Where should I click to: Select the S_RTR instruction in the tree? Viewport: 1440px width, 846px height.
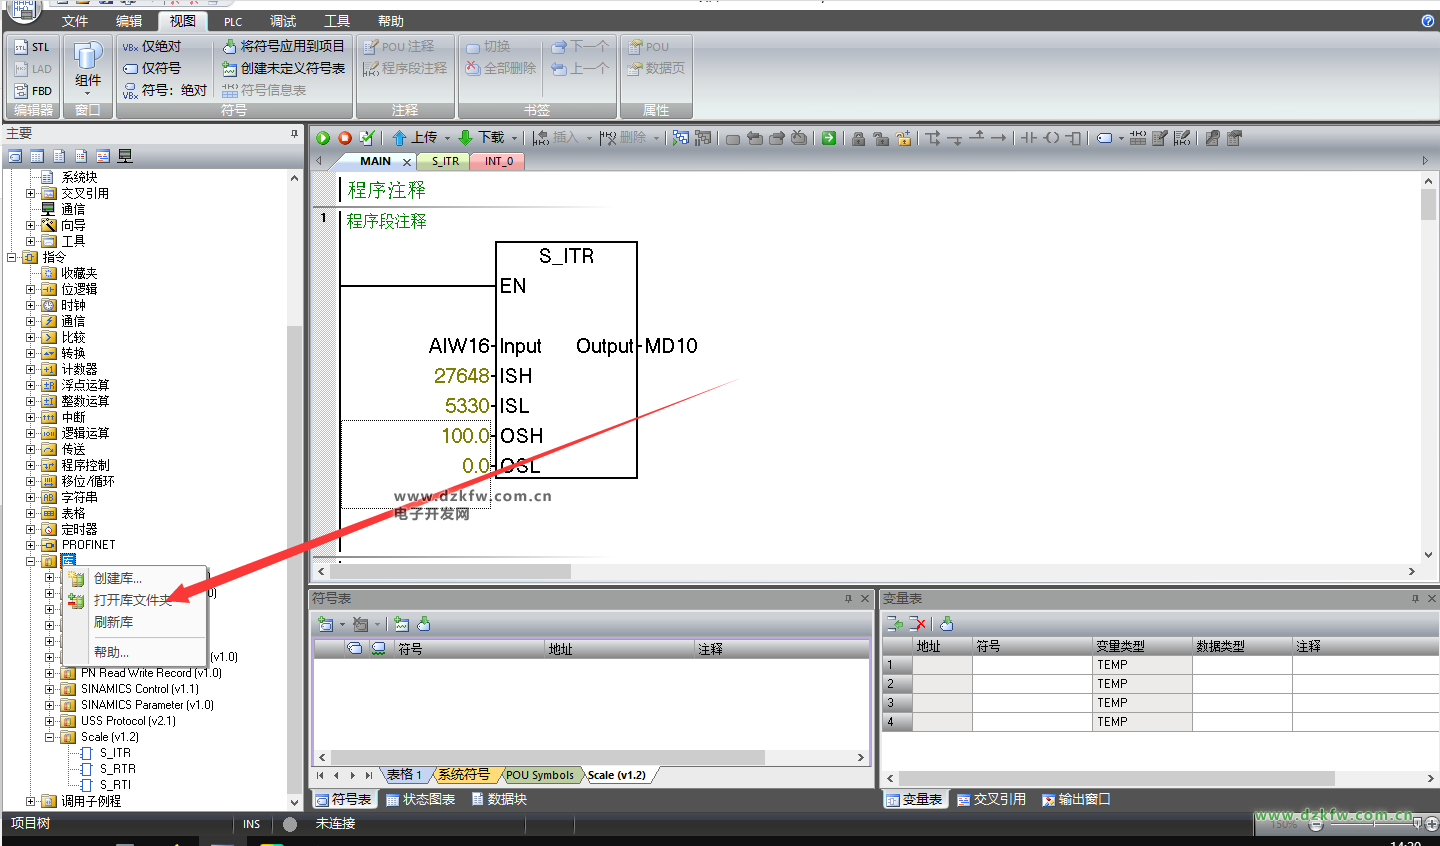coord(117,769)
